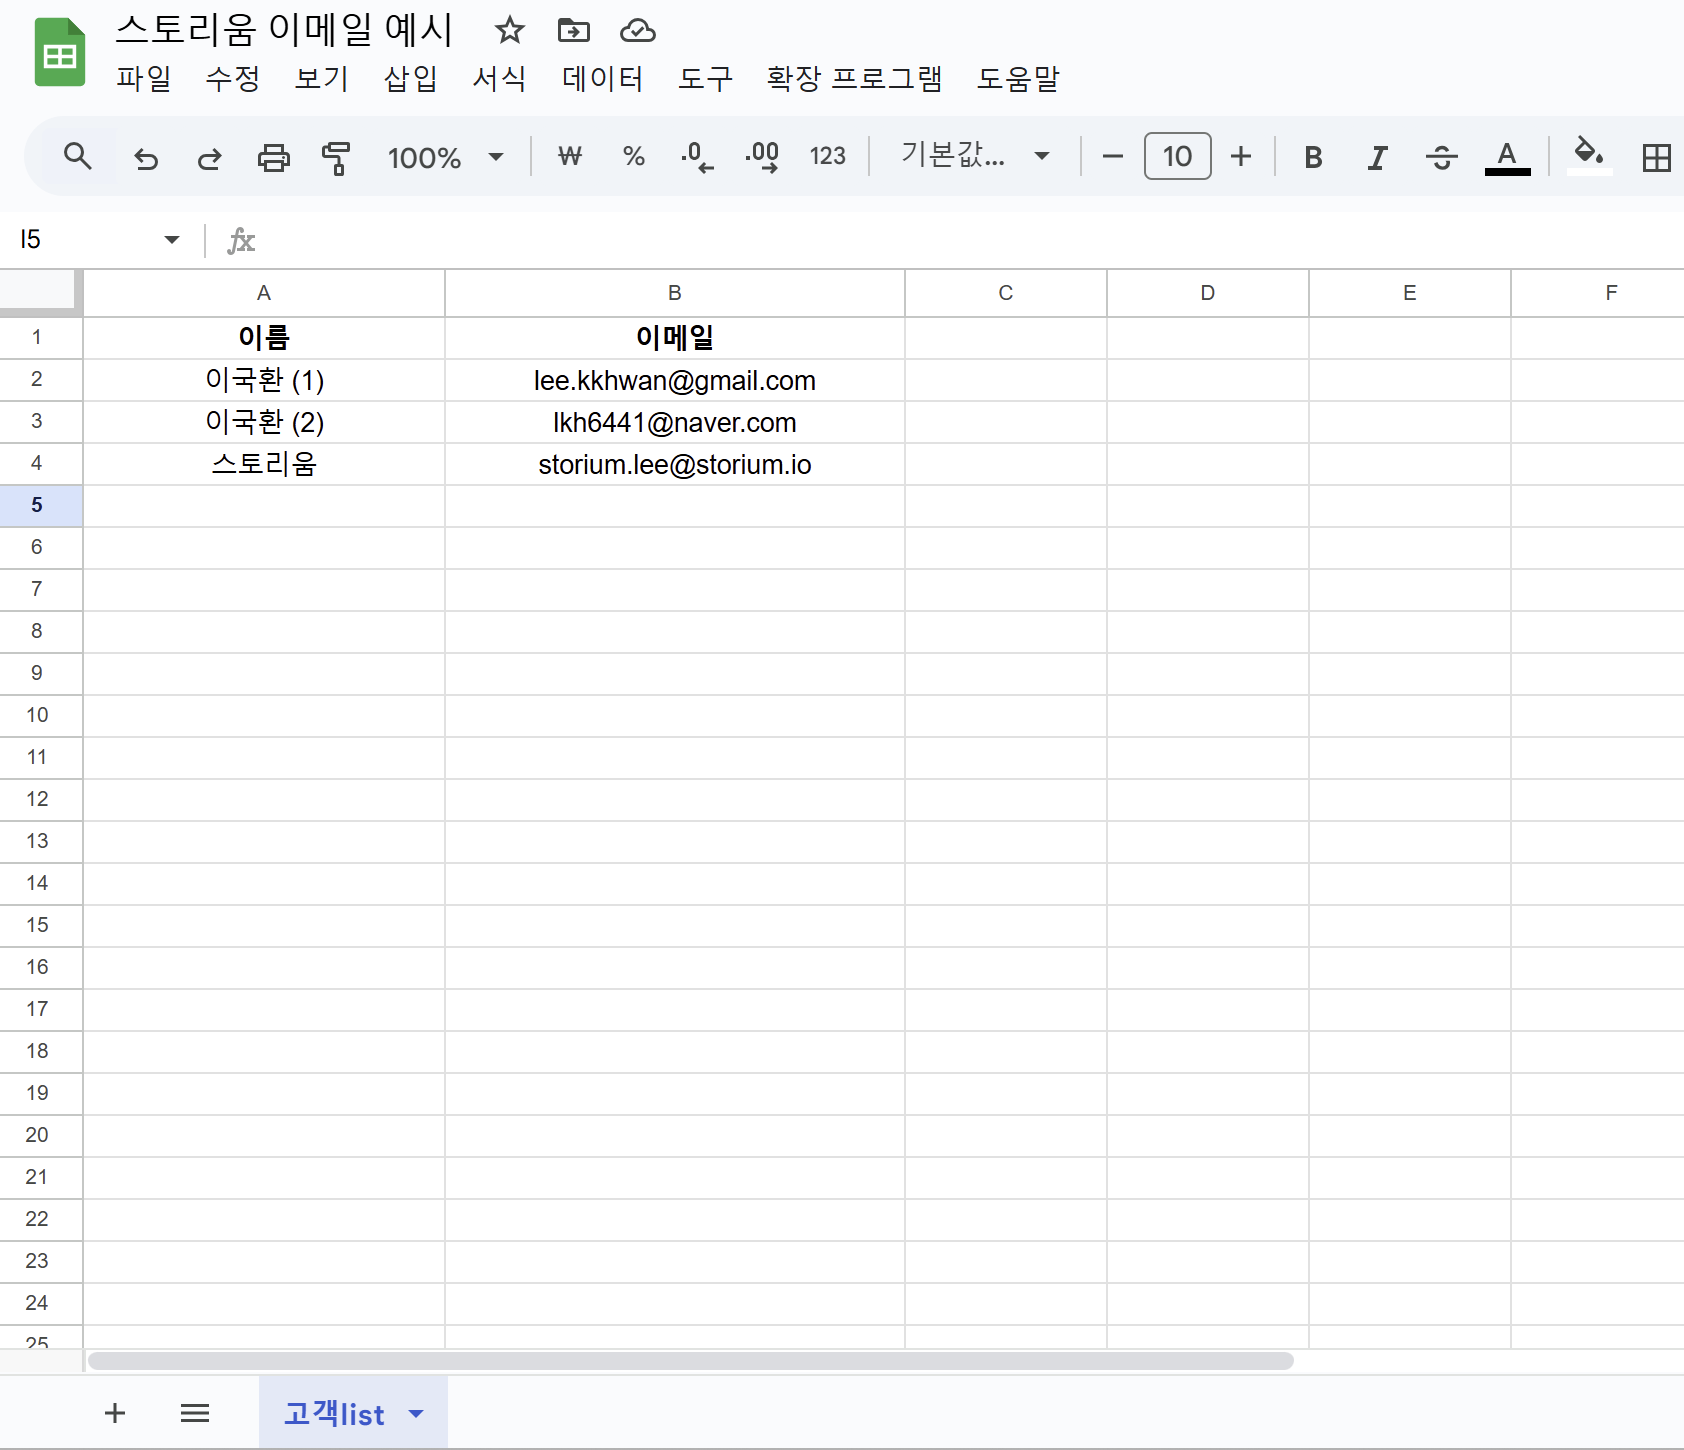Select the paint format roller tool
Viewport: 1684px width, 1450px height.
[336, 158]
